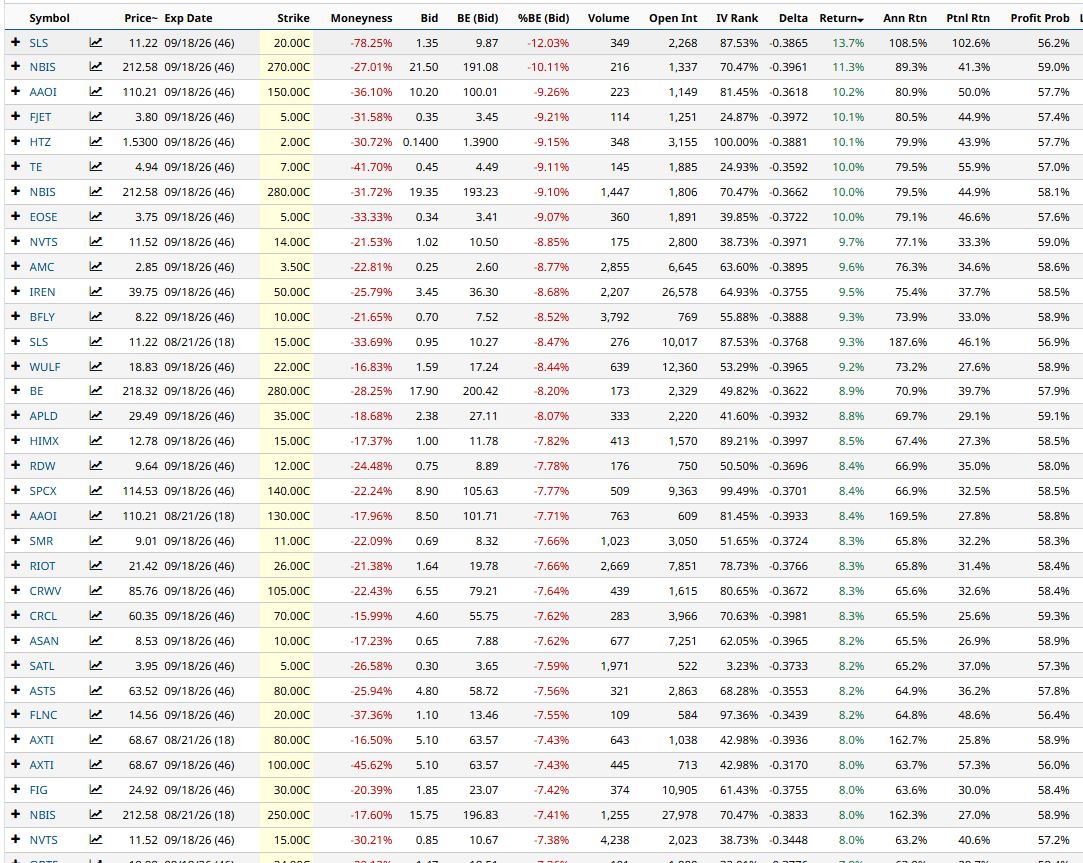Sort by Profit Prob column header

pyautogui.click(x=1039, y=18)
